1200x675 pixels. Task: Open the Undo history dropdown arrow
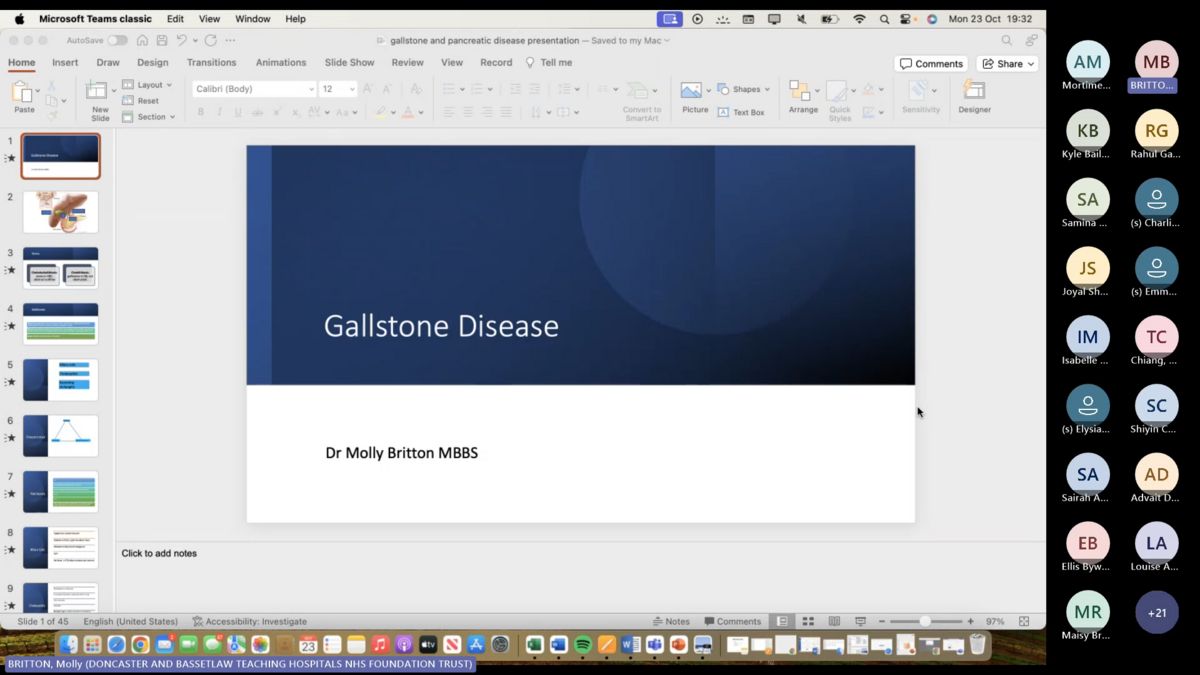point(194,40)
